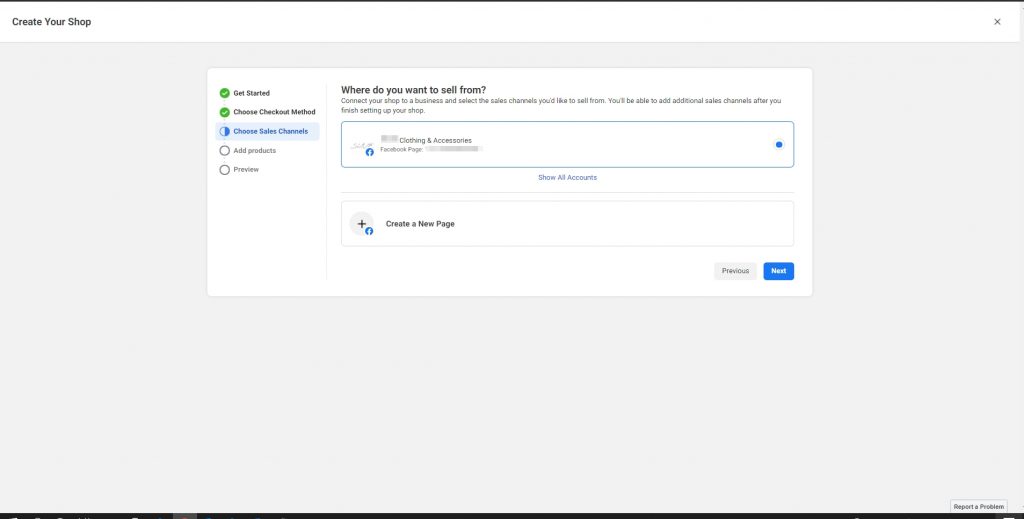Image resolution: width=1024 pixels, height=519 pixels.
Task: Click the Clothing & Accessories page name text
Action: click(x=426, y=140)
